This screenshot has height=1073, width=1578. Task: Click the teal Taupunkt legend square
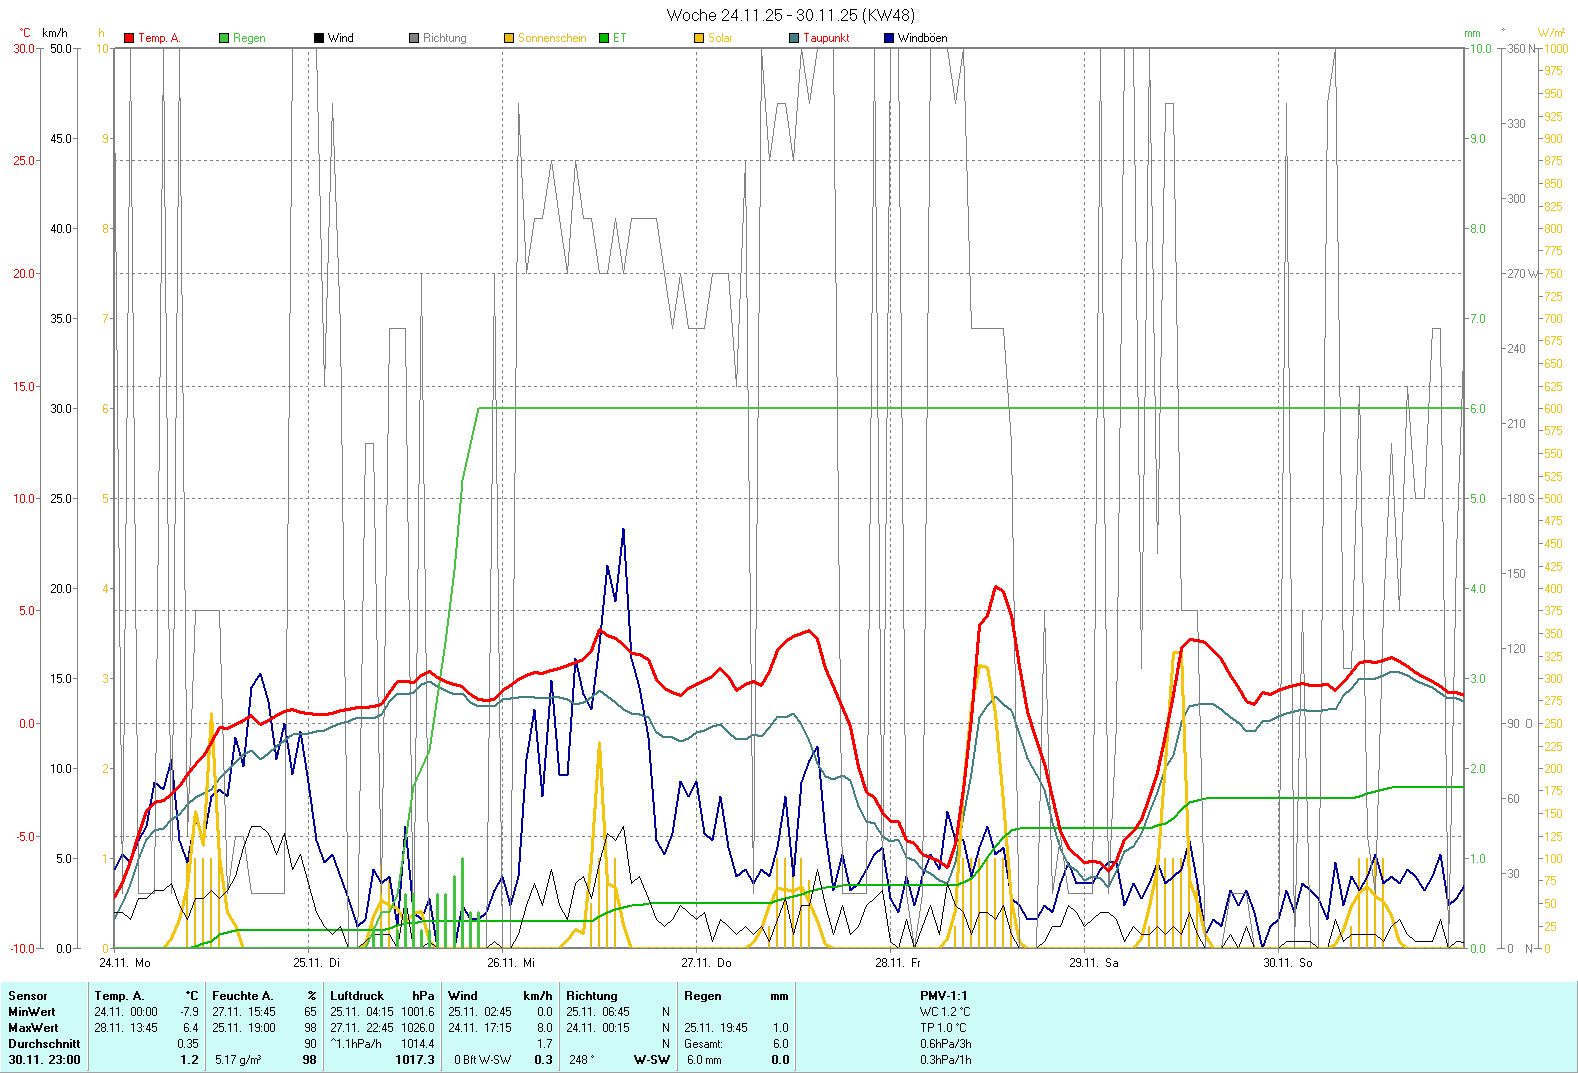tap(794, 38)
